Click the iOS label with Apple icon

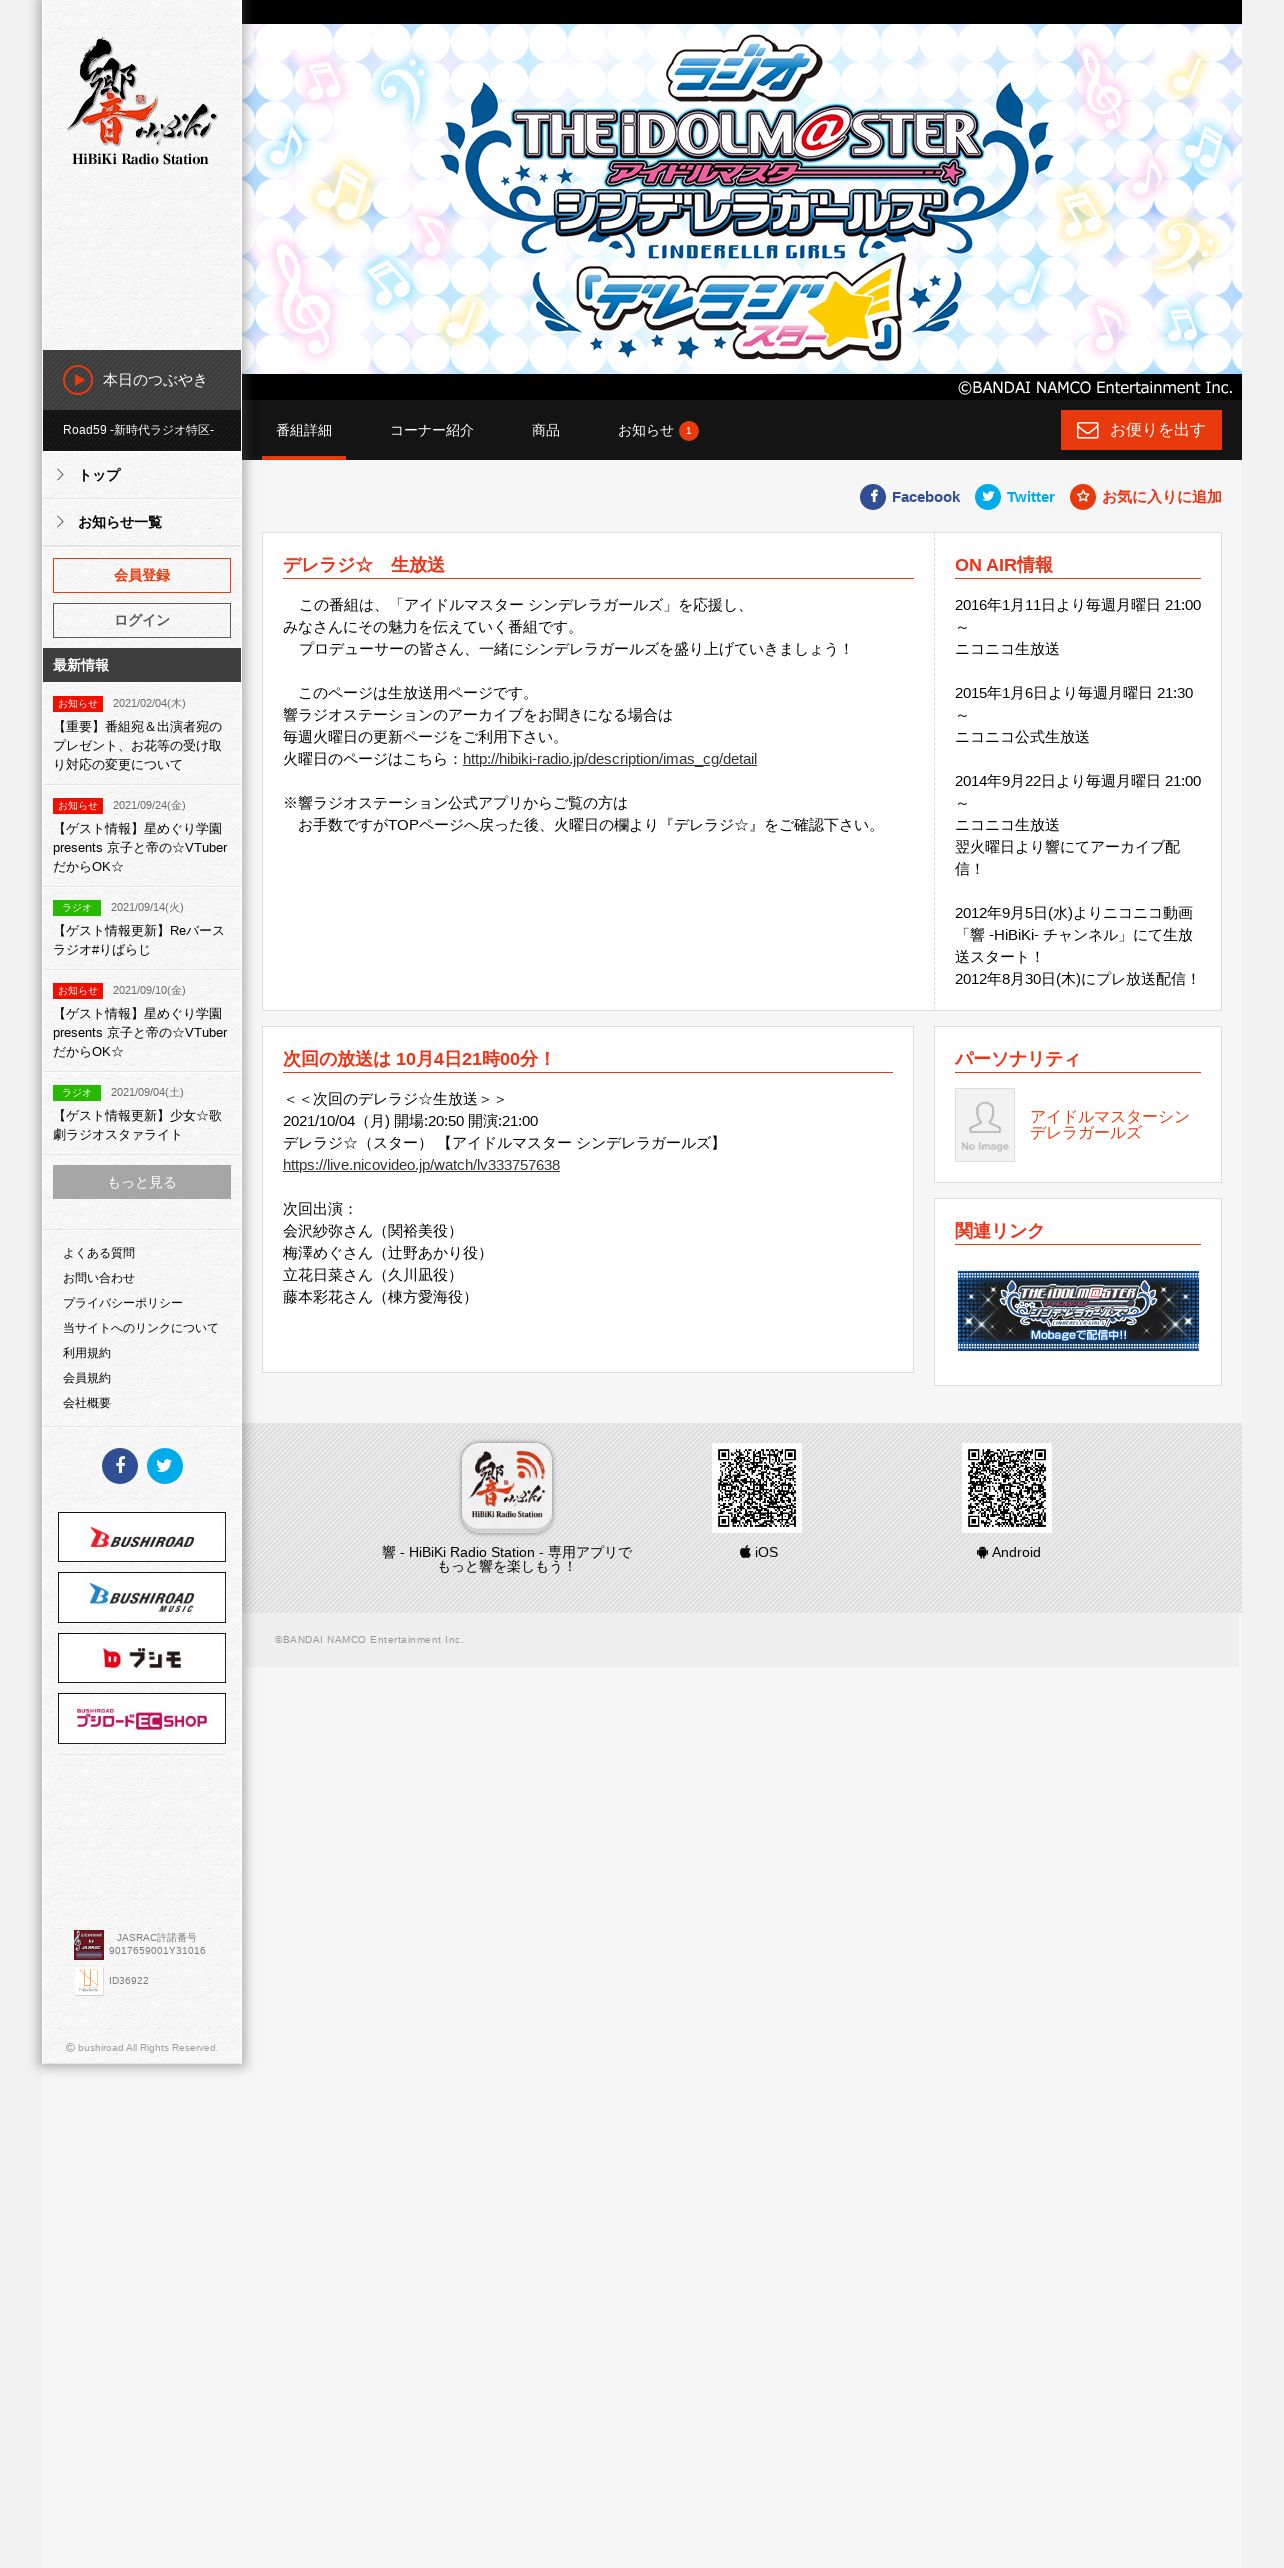coord(758,1552)
